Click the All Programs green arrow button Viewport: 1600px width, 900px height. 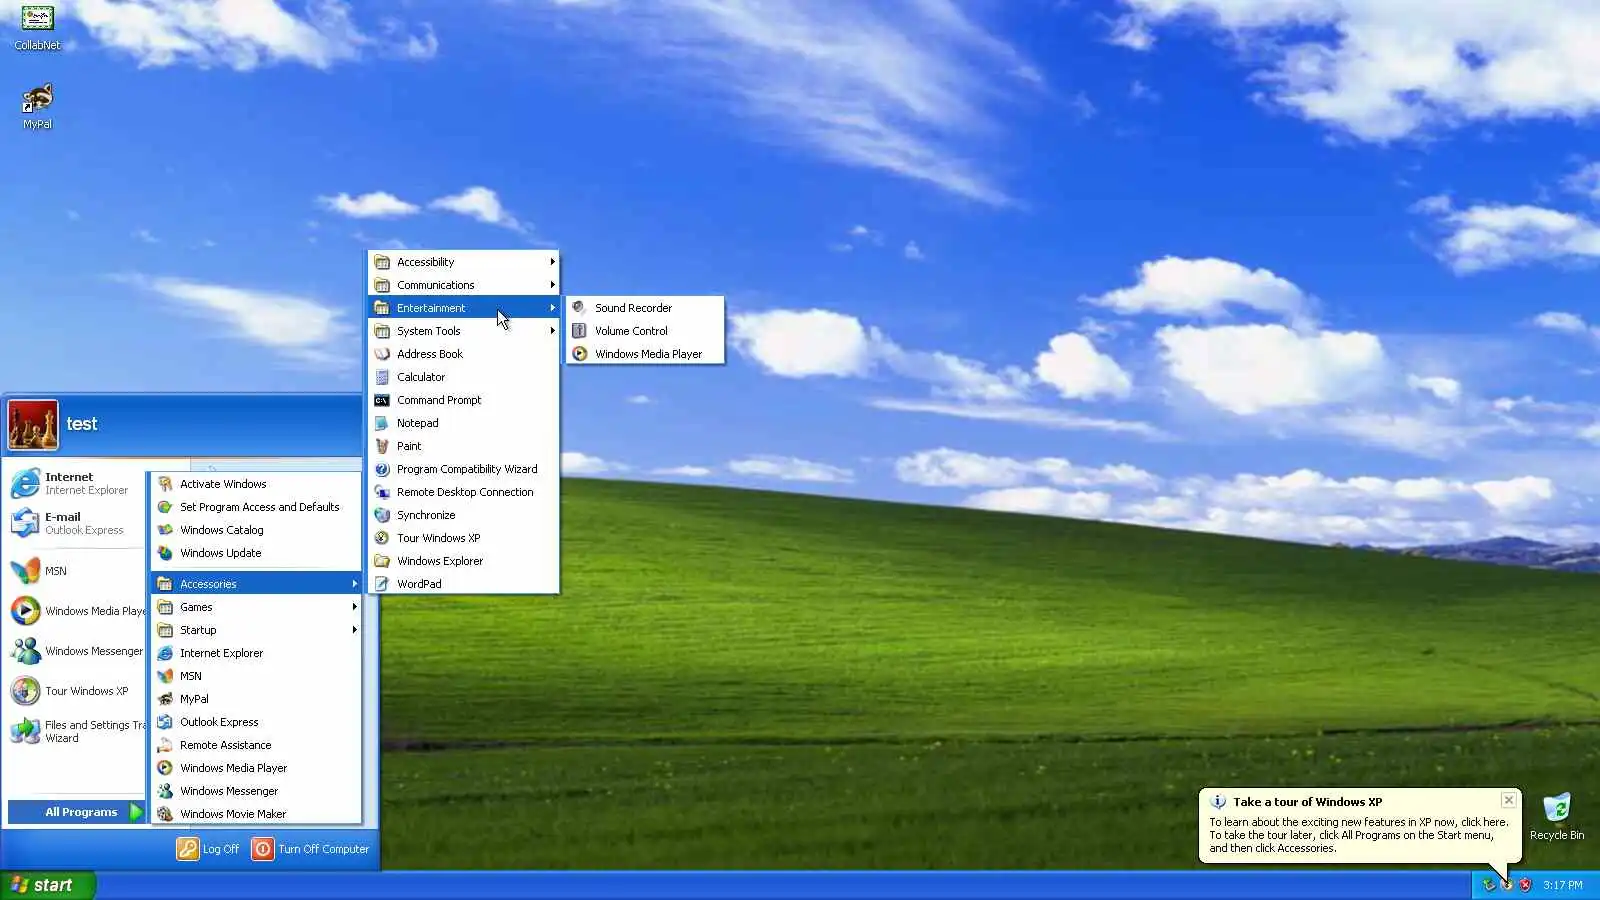pyautogui.click(x=136, y=812)
